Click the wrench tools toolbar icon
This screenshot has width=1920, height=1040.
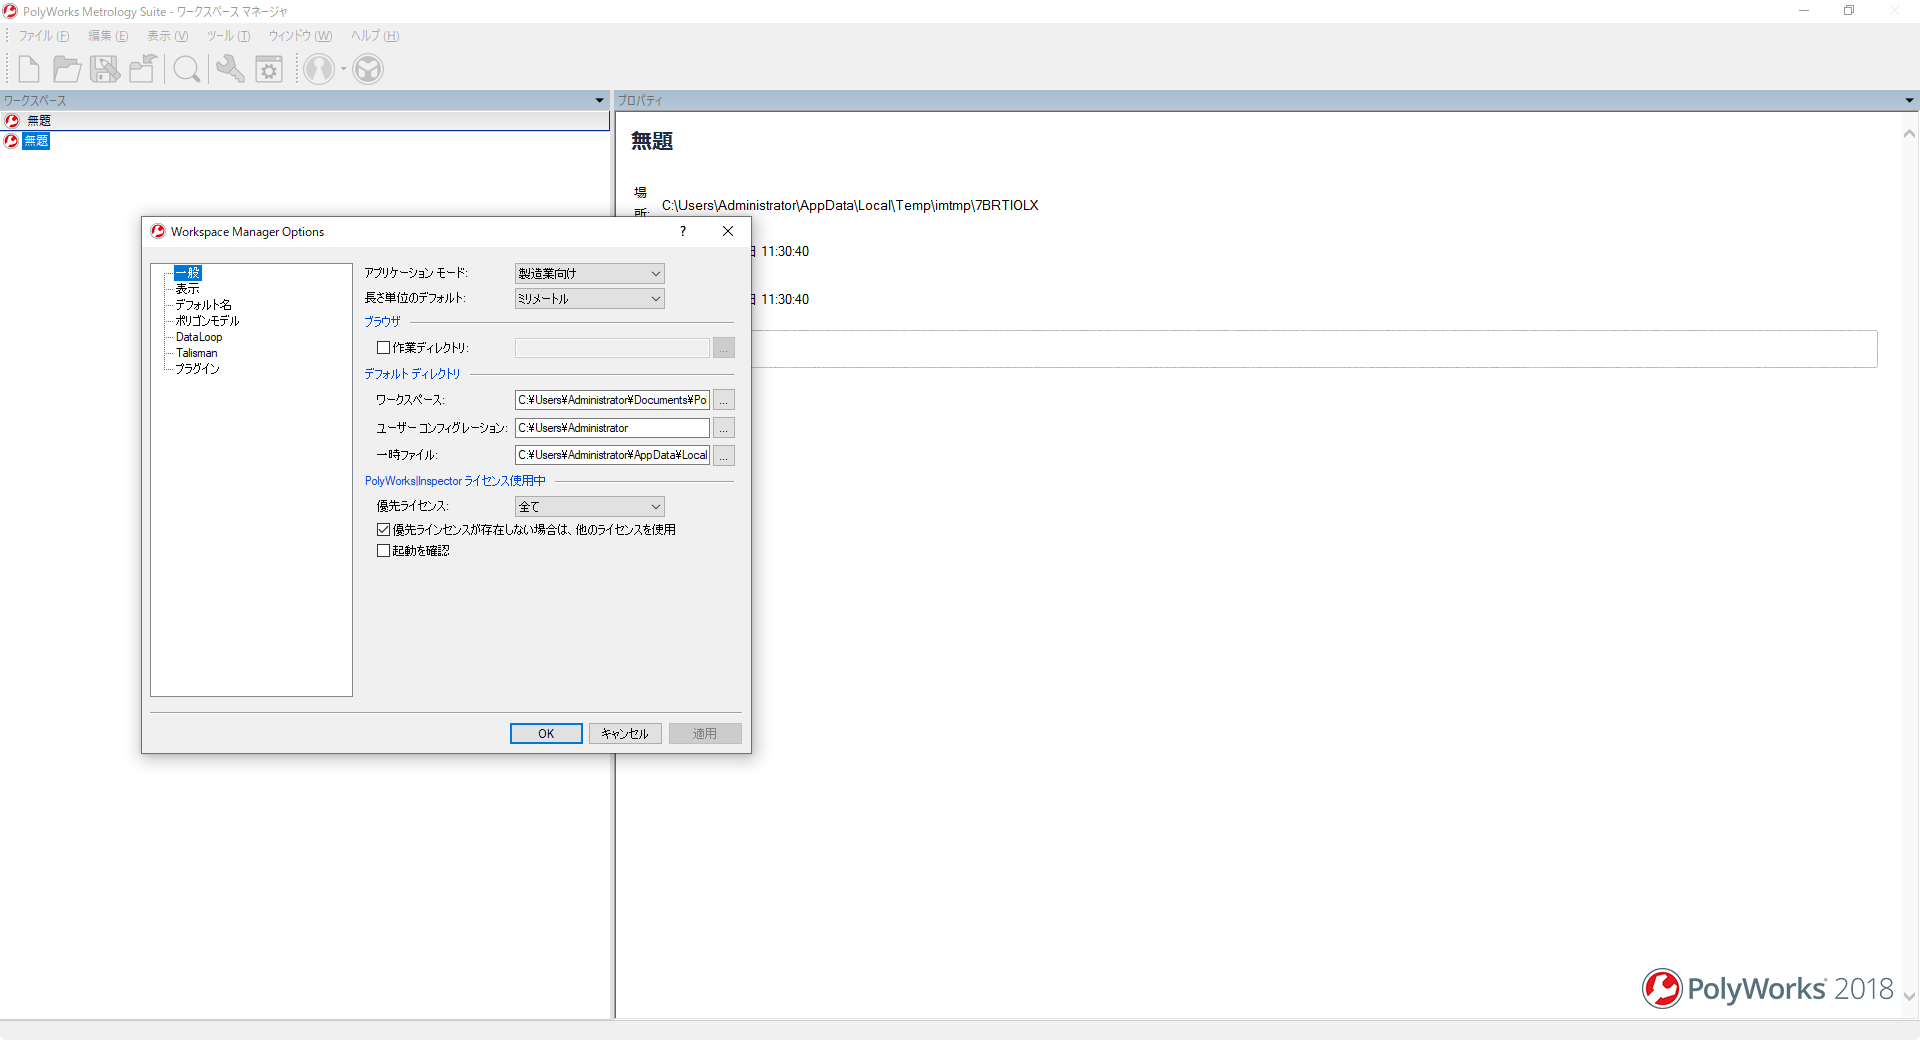pyautogui.click(x=230, y=69)
